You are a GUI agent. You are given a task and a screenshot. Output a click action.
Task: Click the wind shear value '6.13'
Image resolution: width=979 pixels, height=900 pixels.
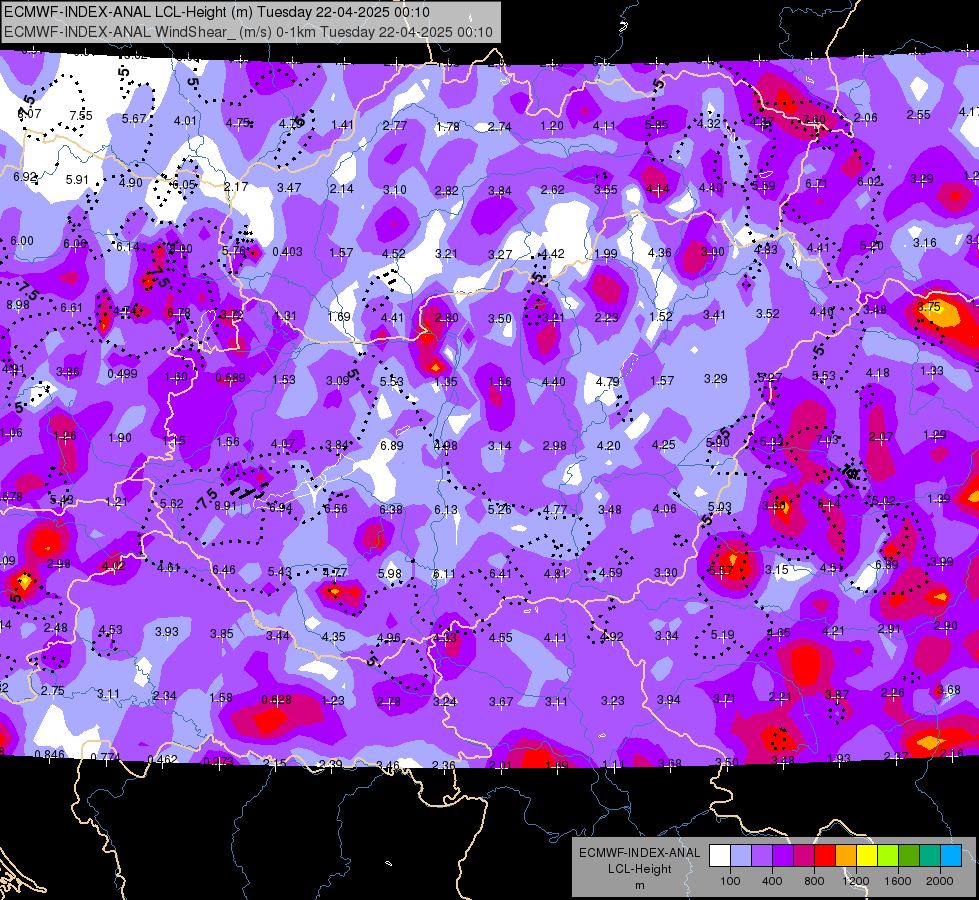coord(446,510)
